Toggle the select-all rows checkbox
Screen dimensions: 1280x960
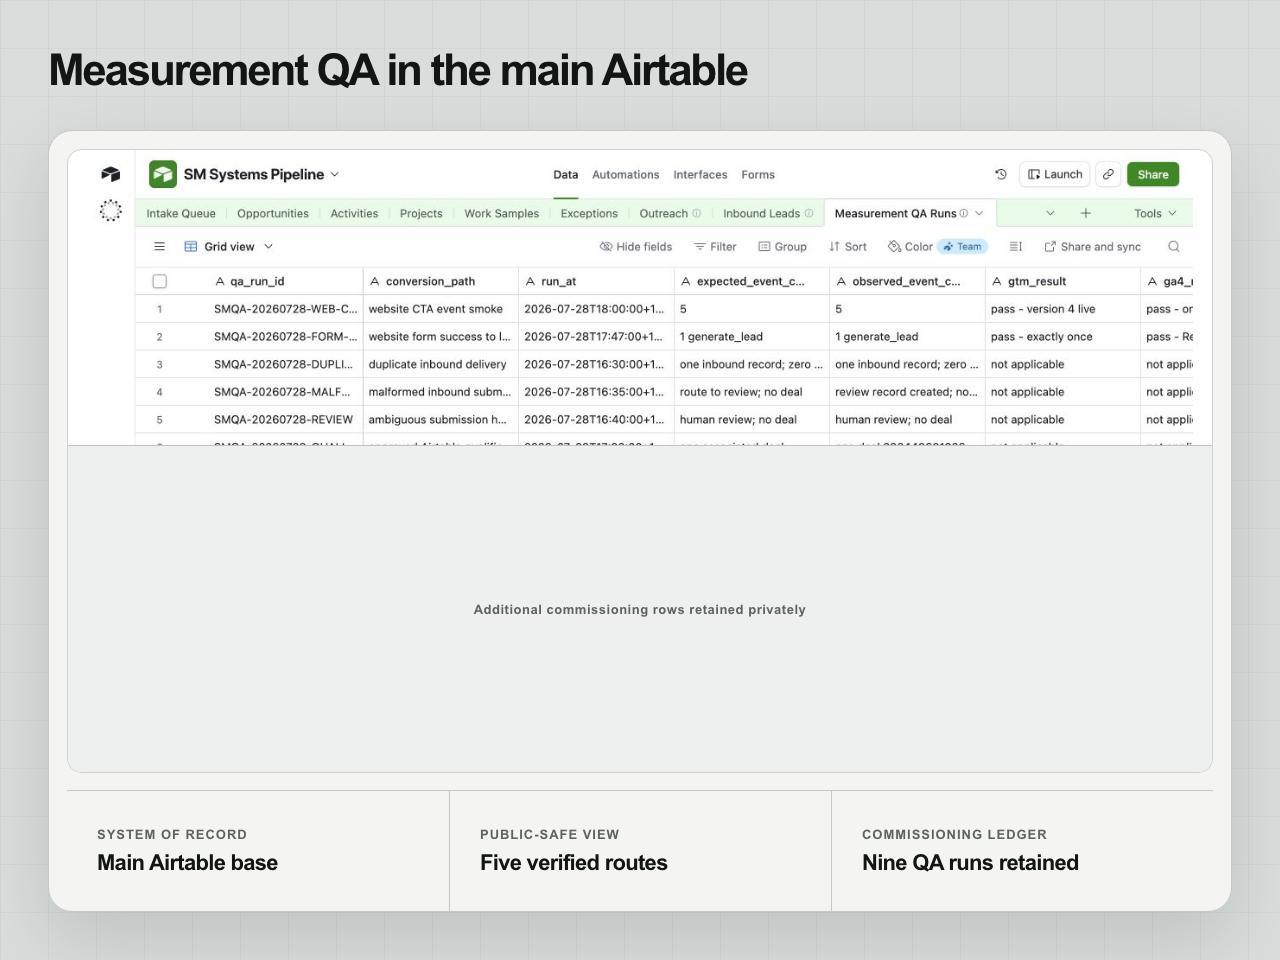(159, 281)
